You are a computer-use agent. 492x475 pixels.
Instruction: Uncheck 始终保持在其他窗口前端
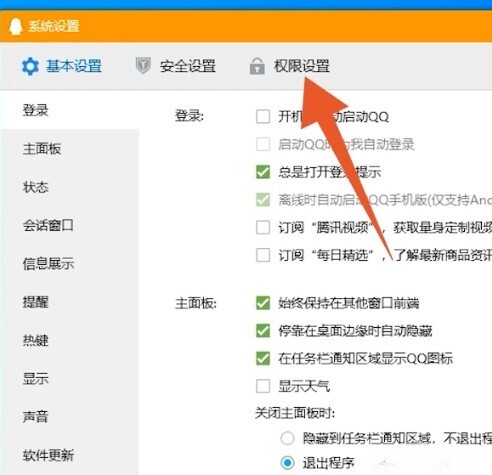pos(263,303)
